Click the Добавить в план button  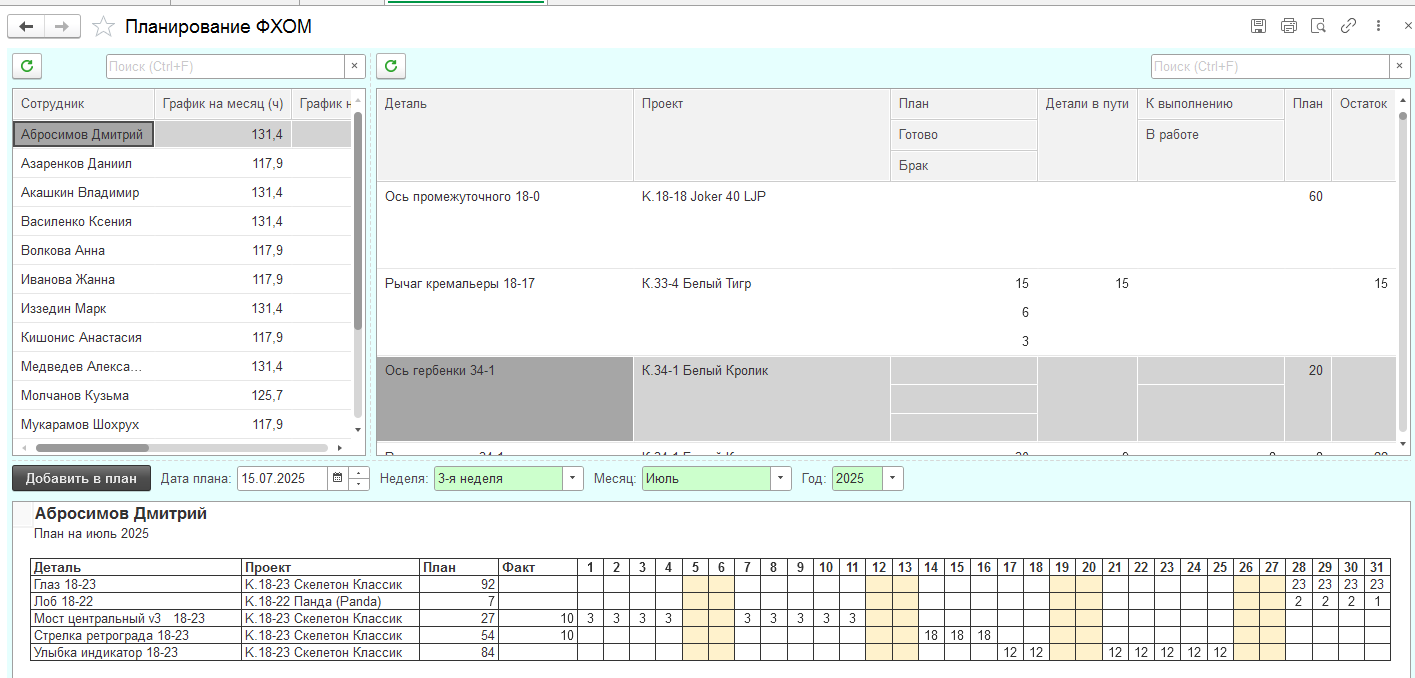coord(81,479)
